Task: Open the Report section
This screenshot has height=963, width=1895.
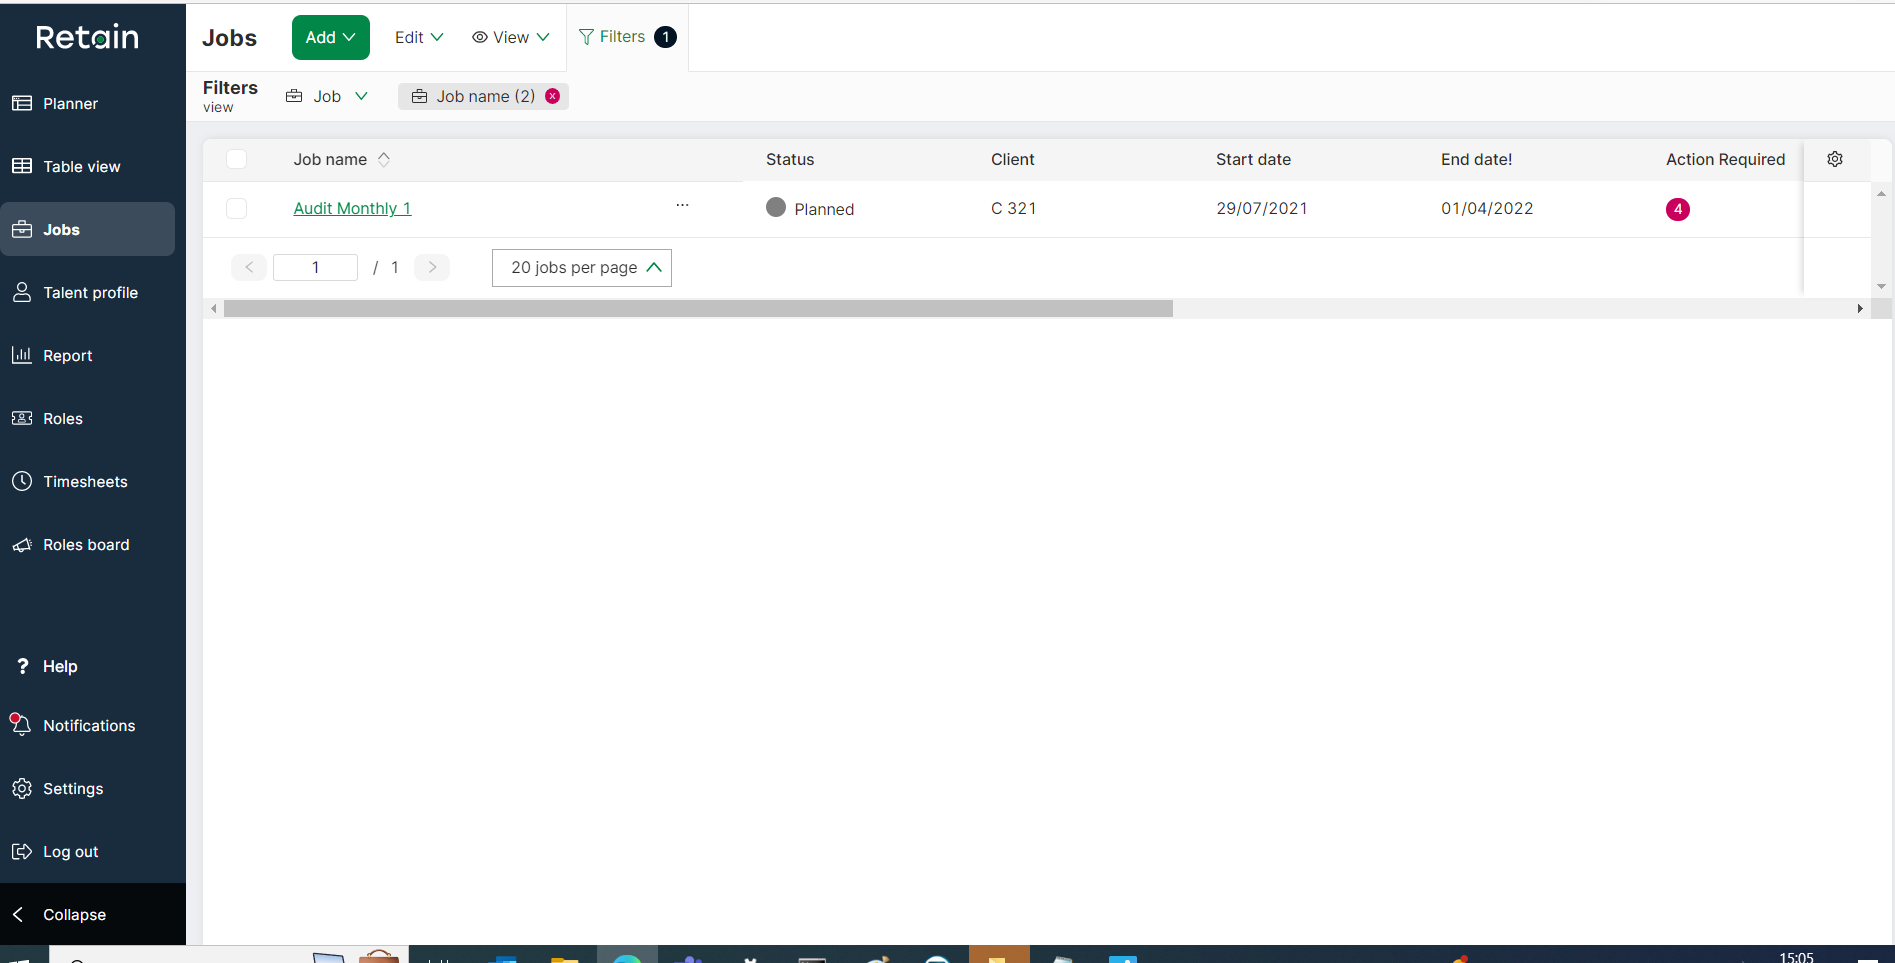Action: [66, 355]
